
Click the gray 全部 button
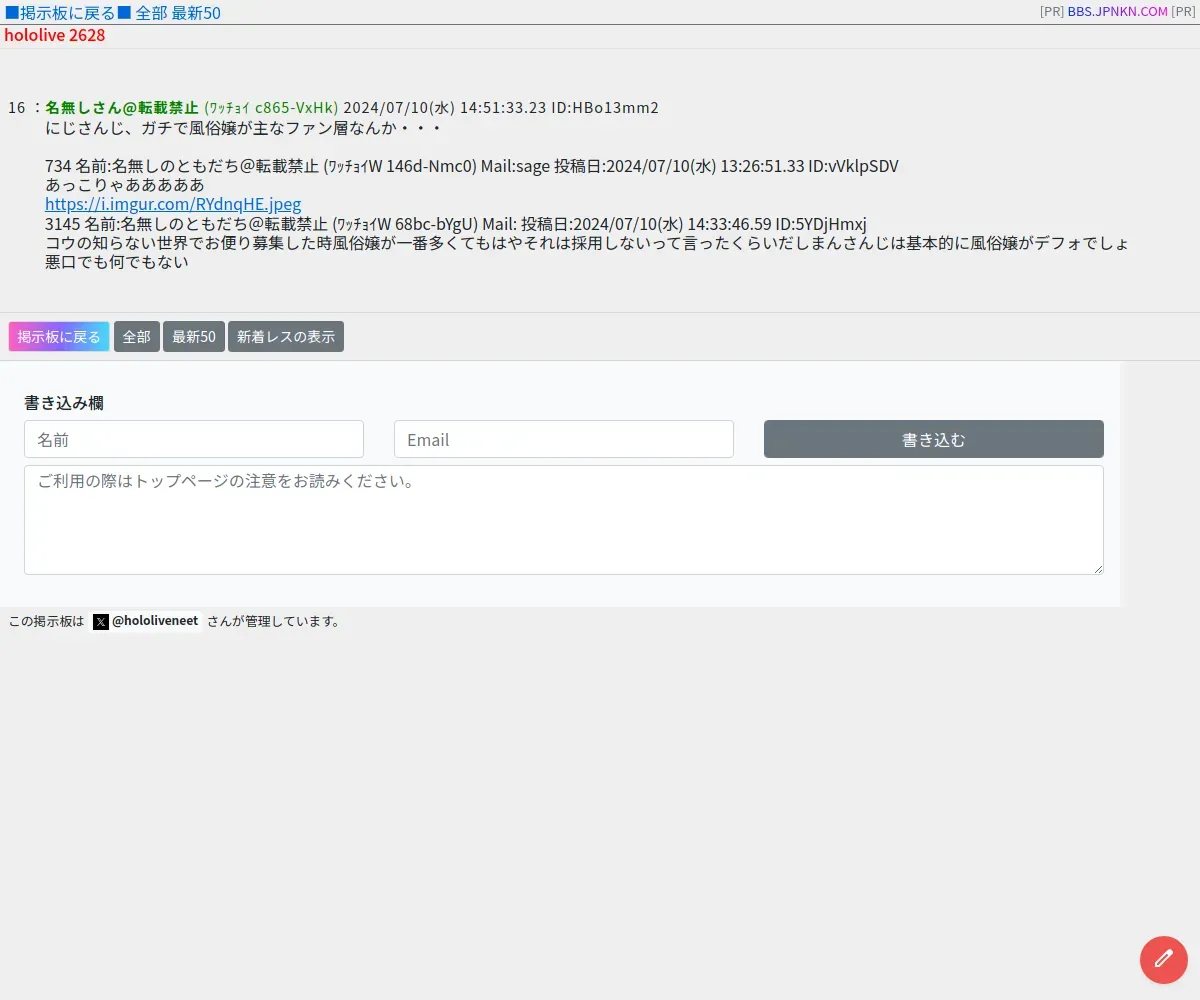137,337
